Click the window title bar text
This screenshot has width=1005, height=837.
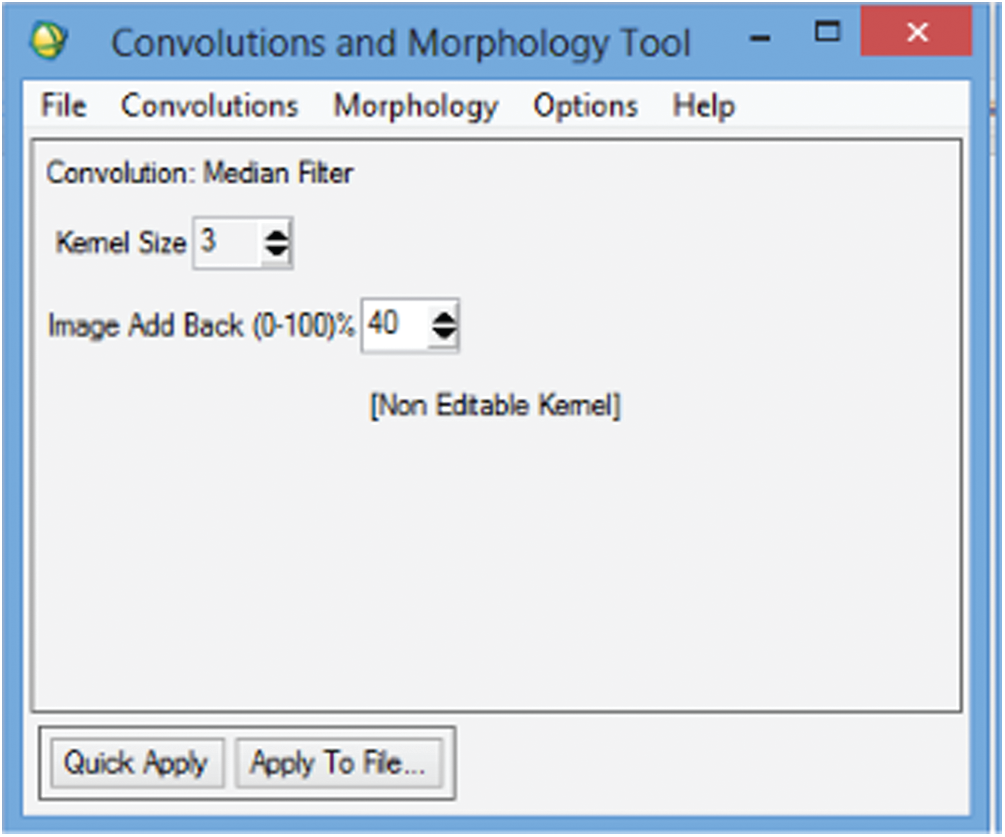pos(400,43)
